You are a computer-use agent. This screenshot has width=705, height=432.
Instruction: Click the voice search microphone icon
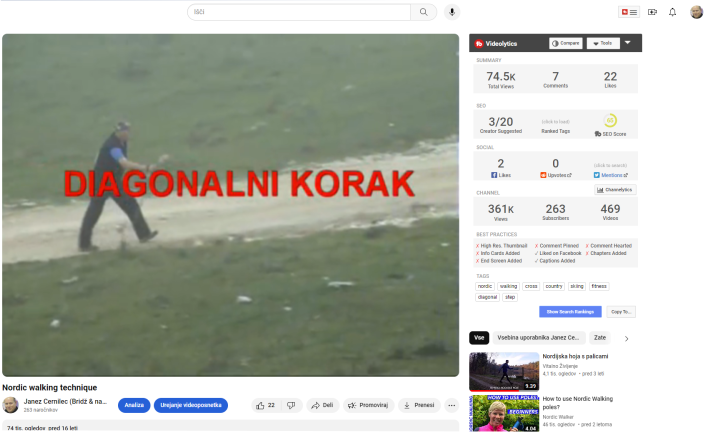(452, 12)
